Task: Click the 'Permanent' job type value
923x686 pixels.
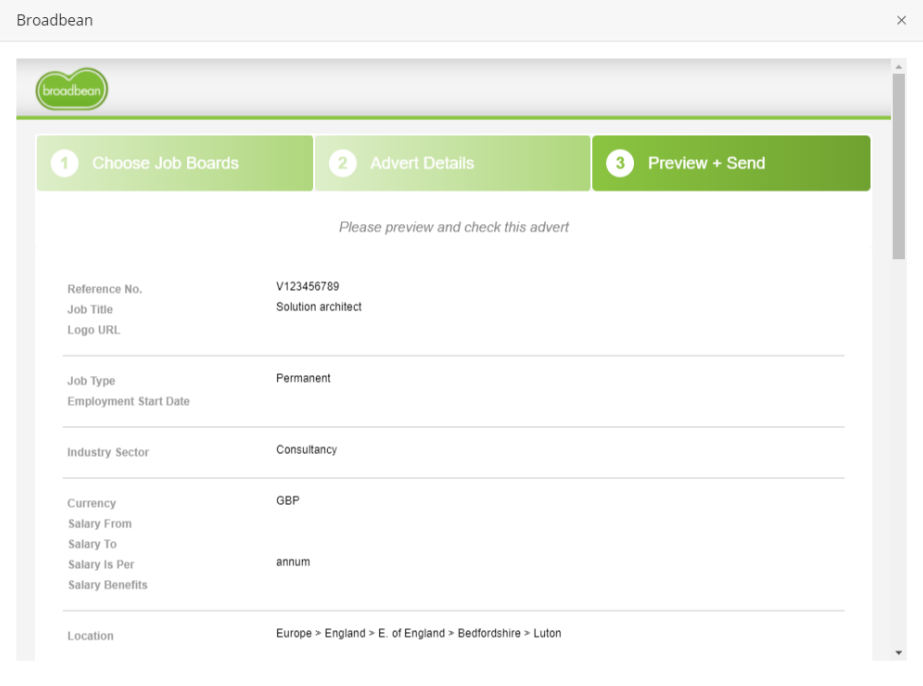Action: pos(303,378)
